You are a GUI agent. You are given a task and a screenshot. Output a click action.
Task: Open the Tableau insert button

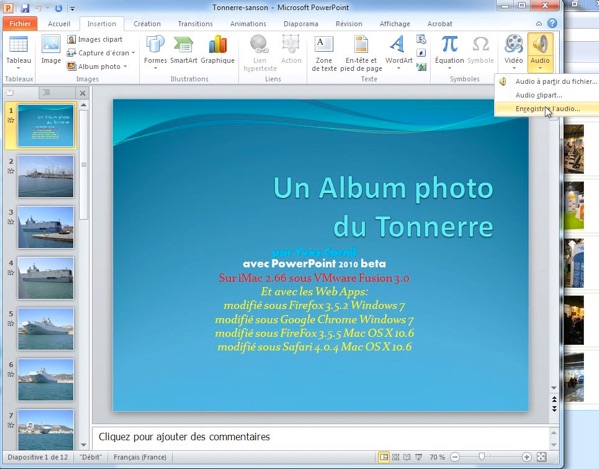(18, 53)
